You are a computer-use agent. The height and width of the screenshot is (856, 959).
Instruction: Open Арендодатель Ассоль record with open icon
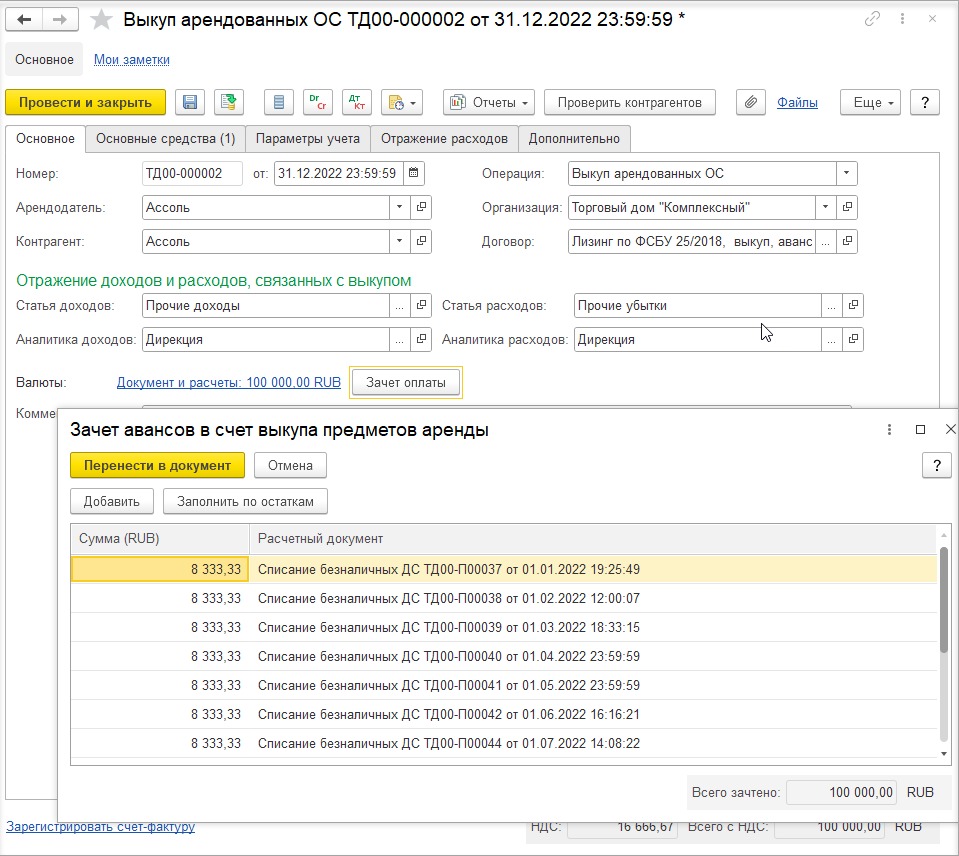pyautogui.click(x=421, y=207)
